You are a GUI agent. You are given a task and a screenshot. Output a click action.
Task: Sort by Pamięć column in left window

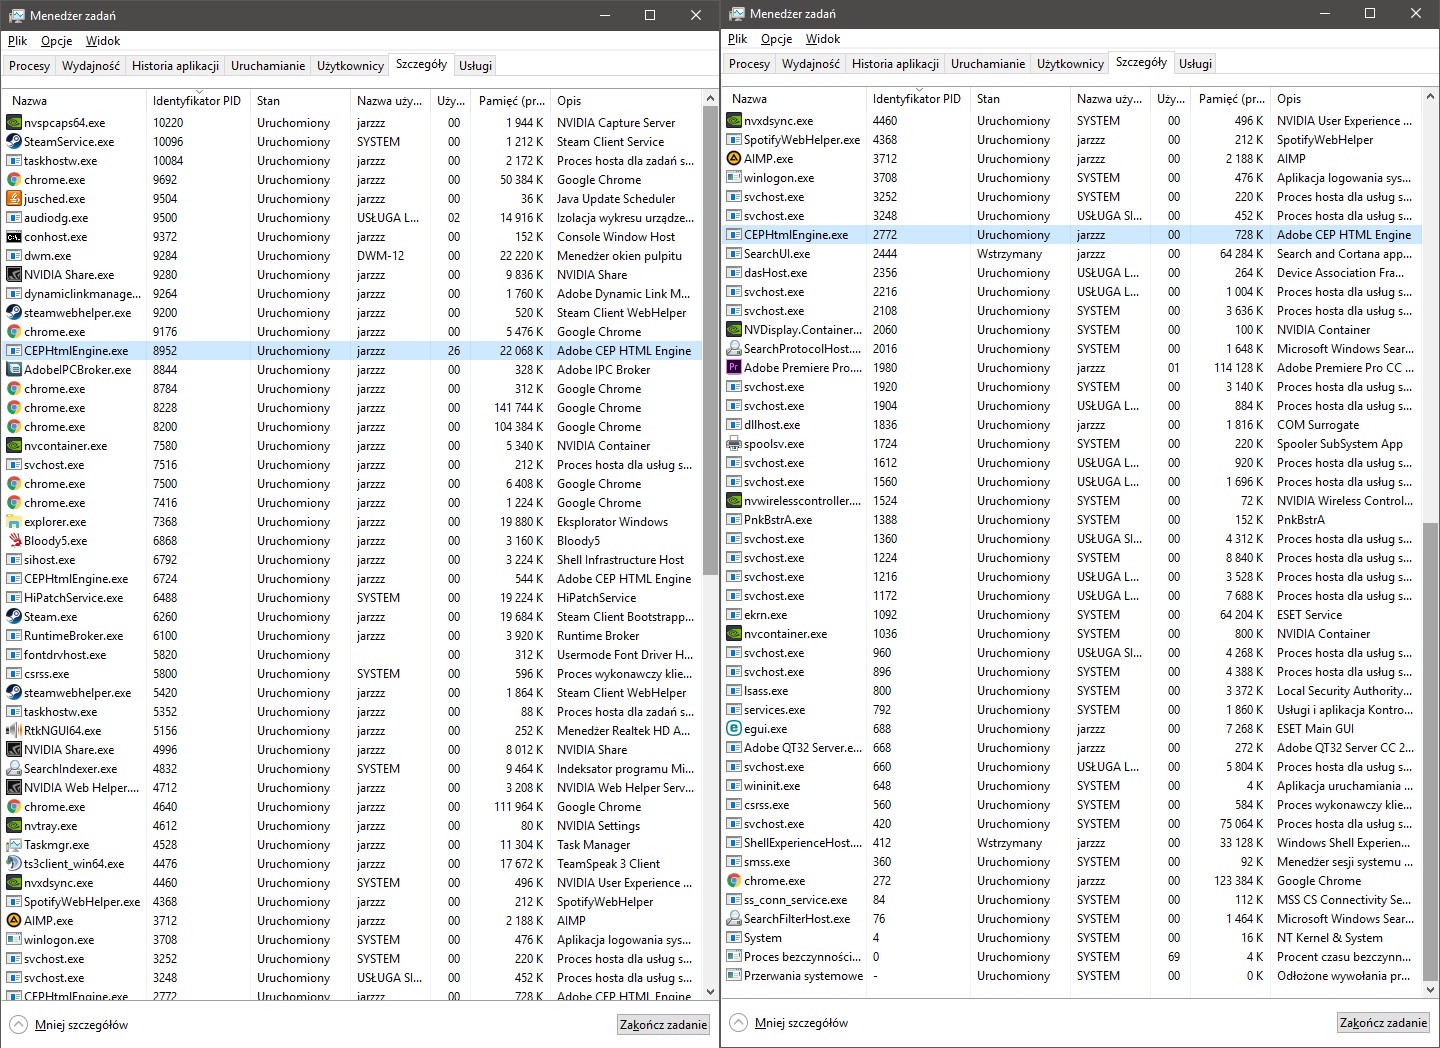pyautogui.click(x=511, y=101)
